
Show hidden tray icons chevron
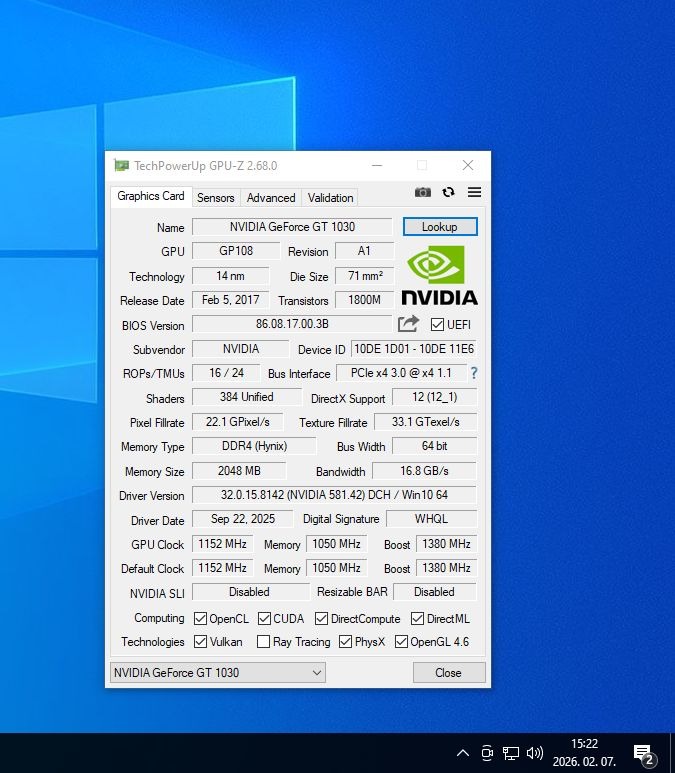tap(462, 753)
